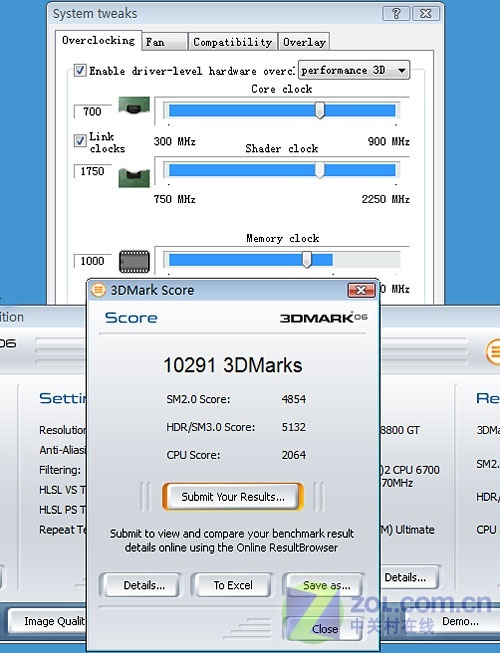
Task: Click Submit Your Results button
Action: point(233,497)
